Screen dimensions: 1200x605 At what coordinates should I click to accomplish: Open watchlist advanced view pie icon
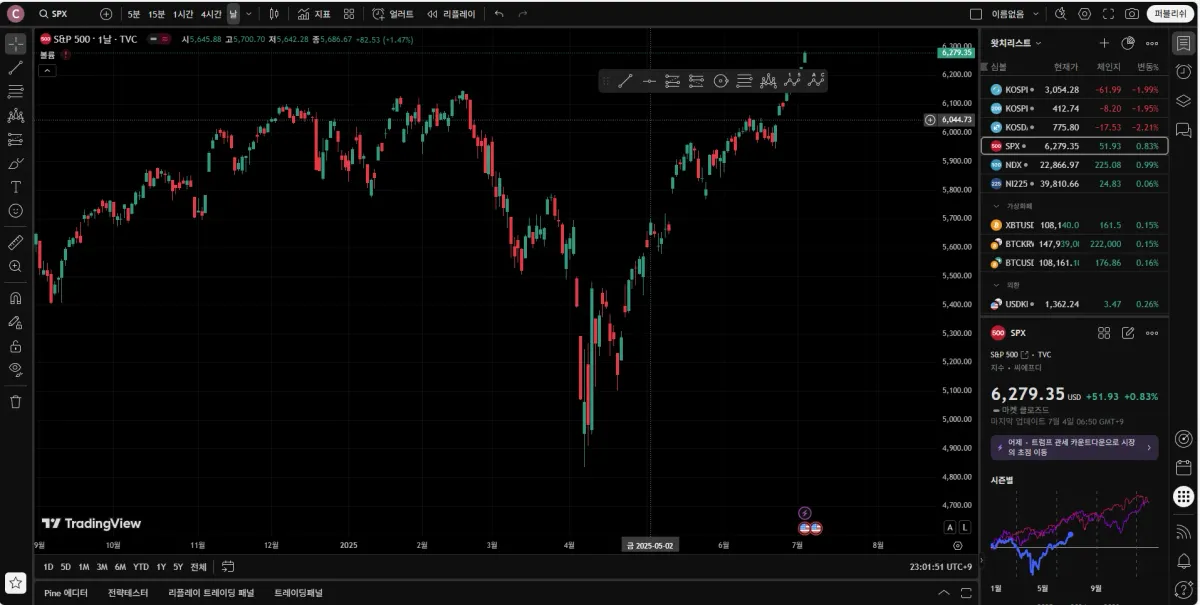tap(1128, 43)
